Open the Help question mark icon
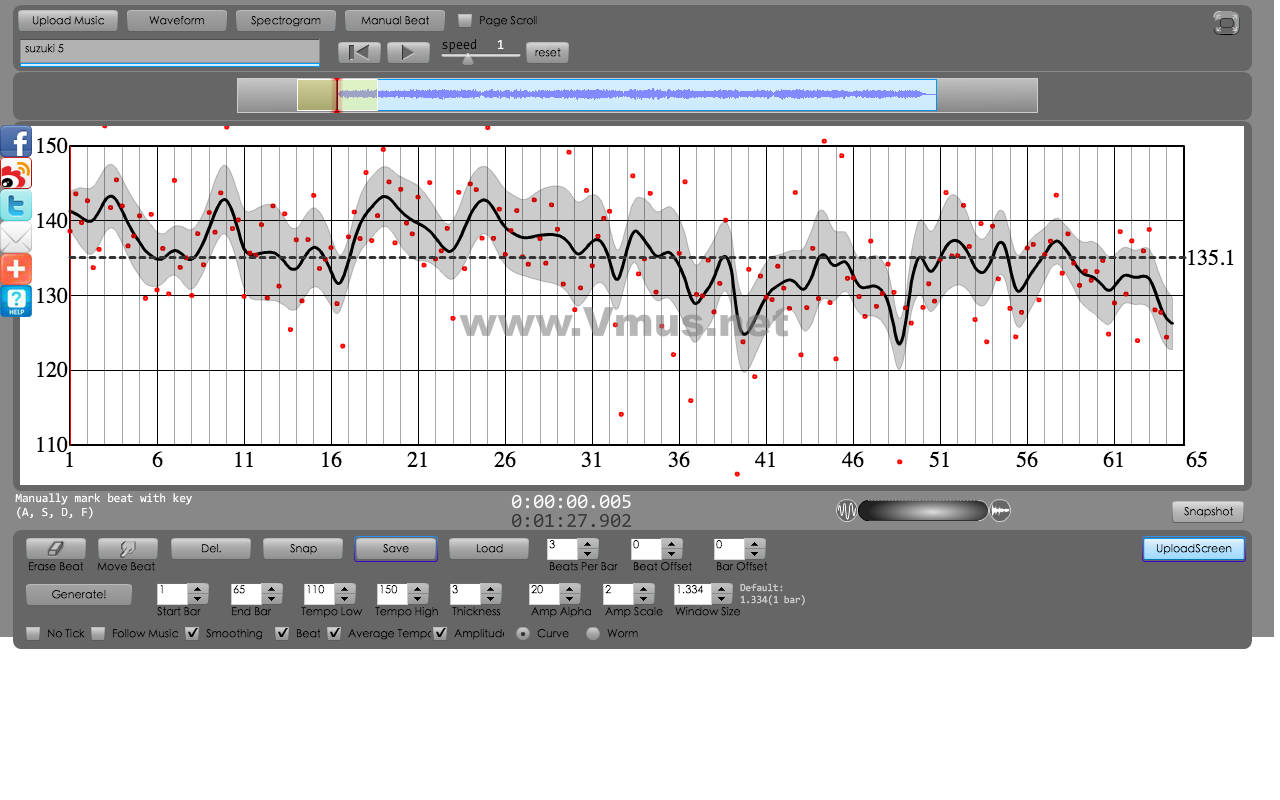Viewport: 1280px width, 800px height. click(x=16, y=301)
